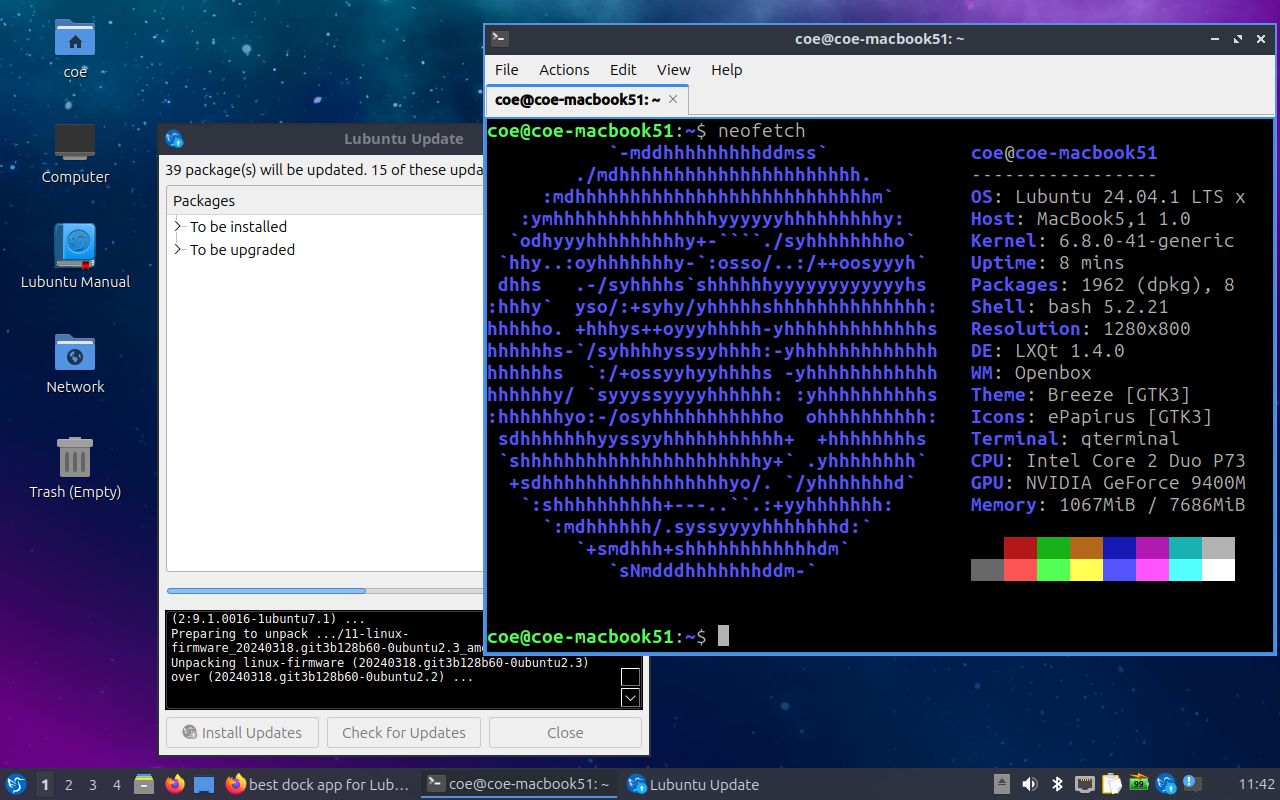This screenshot has width=1280, height=800.
Task: Close the Lubuntu Update window via Close button
Action: 564,732
